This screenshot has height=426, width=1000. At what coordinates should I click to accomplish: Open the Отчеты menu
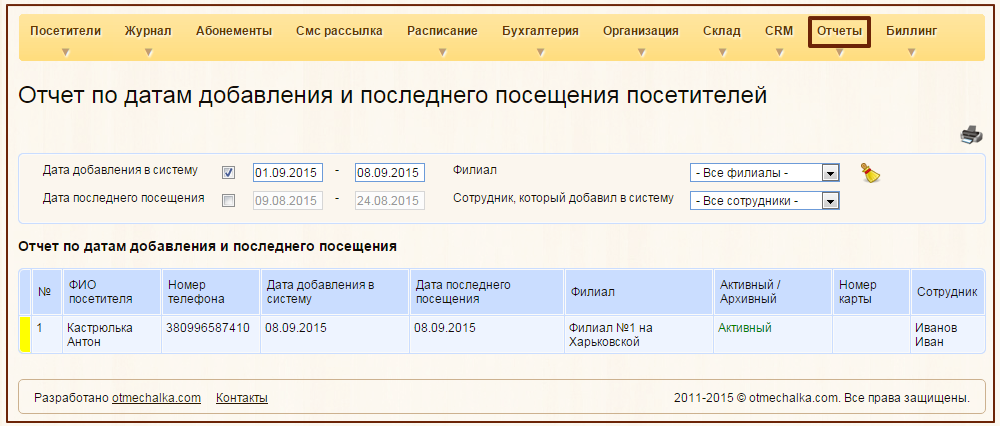coord(839,31)
